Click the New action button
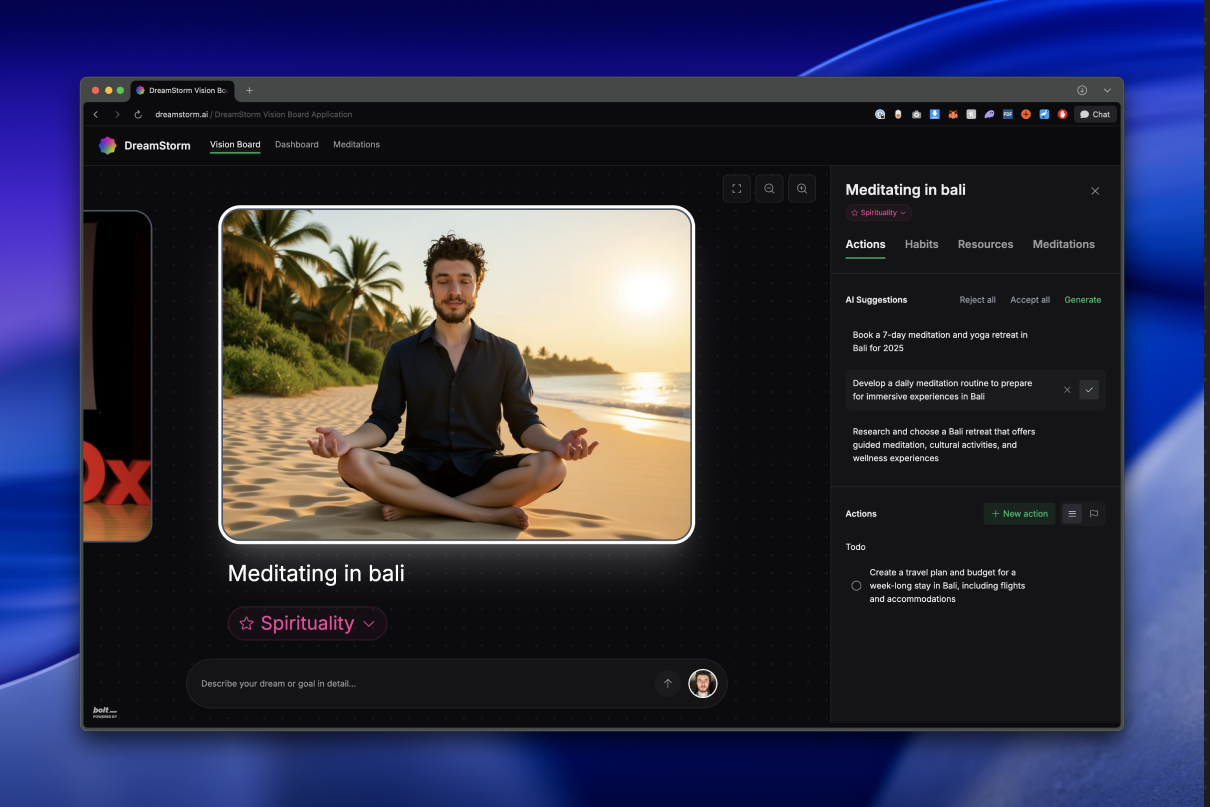 [1019, 514]
